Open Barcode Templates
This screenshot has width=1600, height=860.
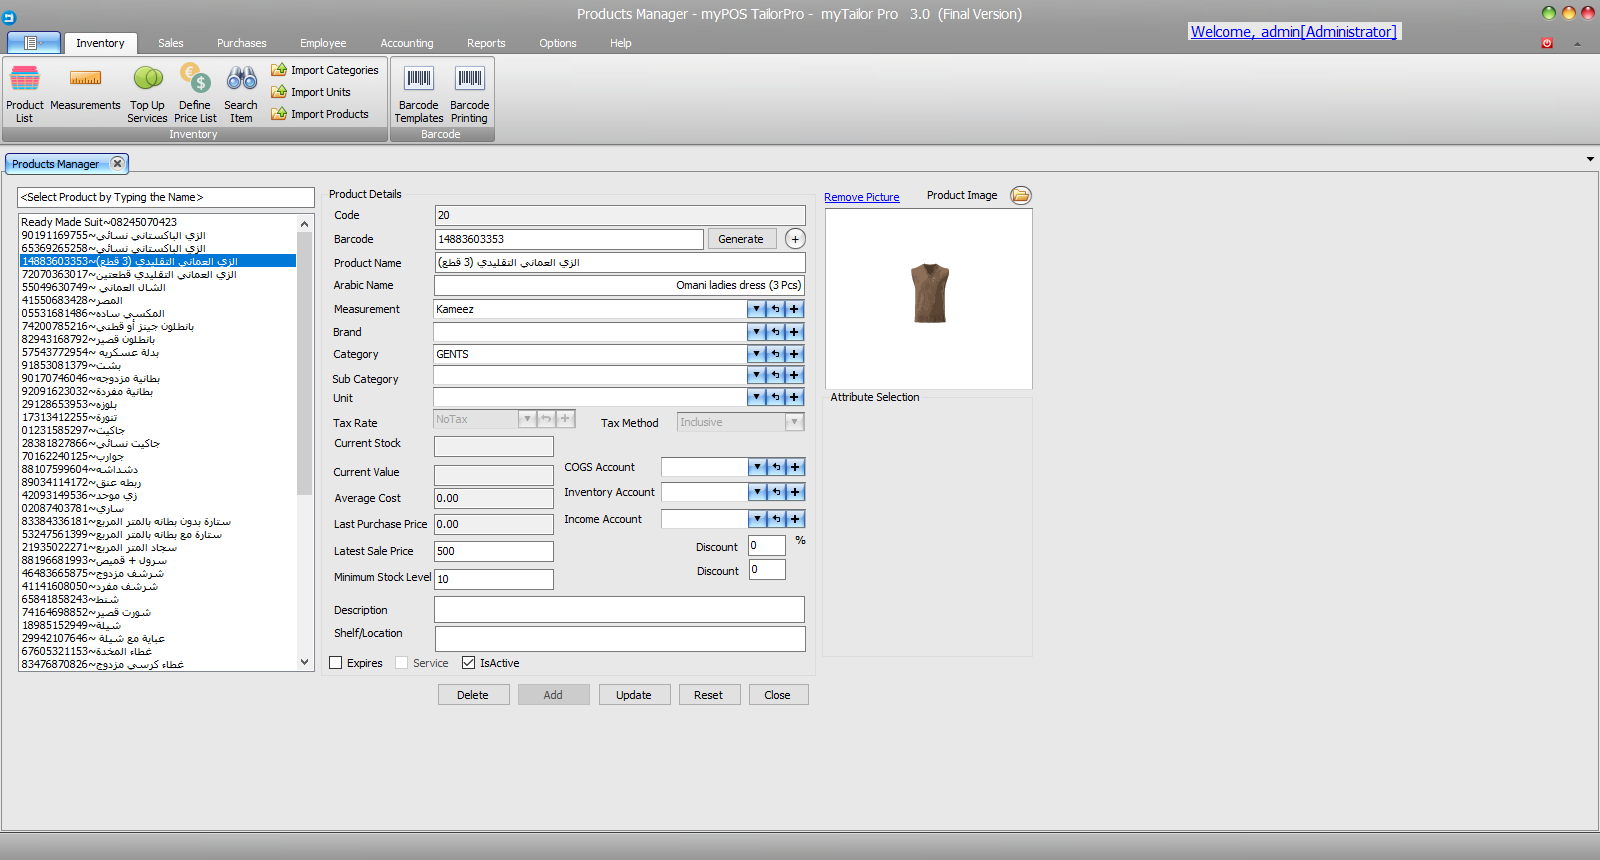[x=418, y=91]
